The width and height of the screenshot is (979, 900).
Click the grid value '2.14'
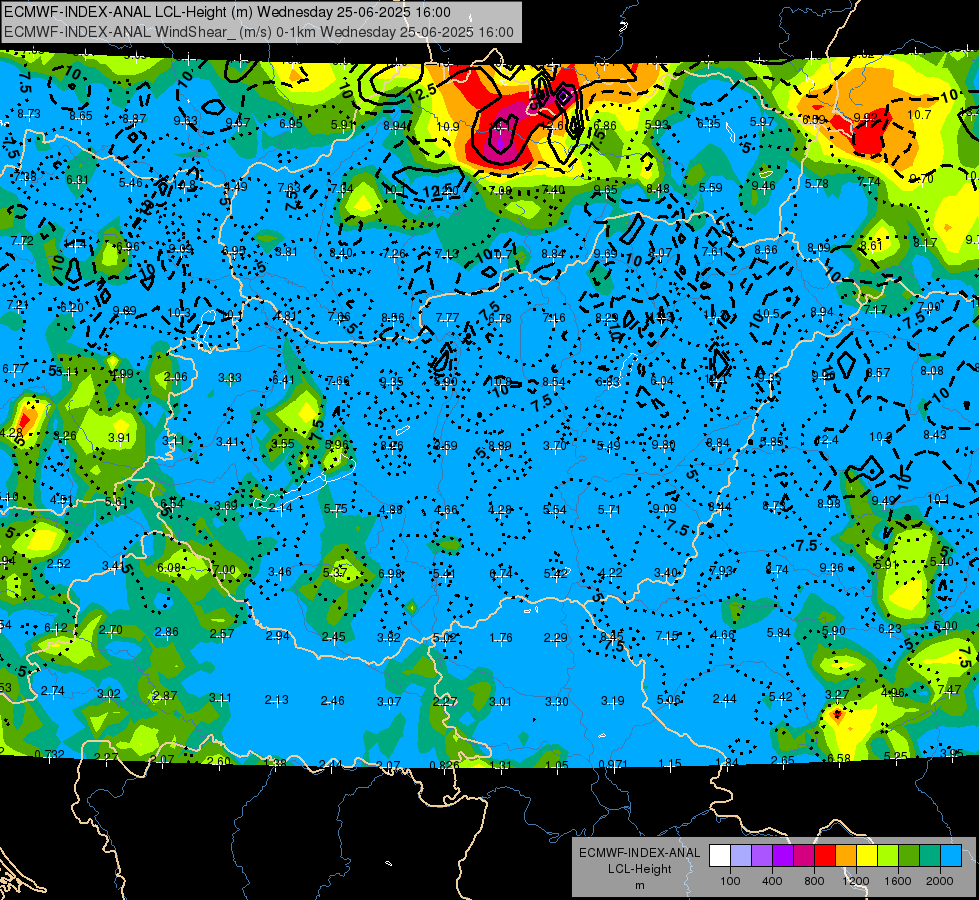coord(280,508)
